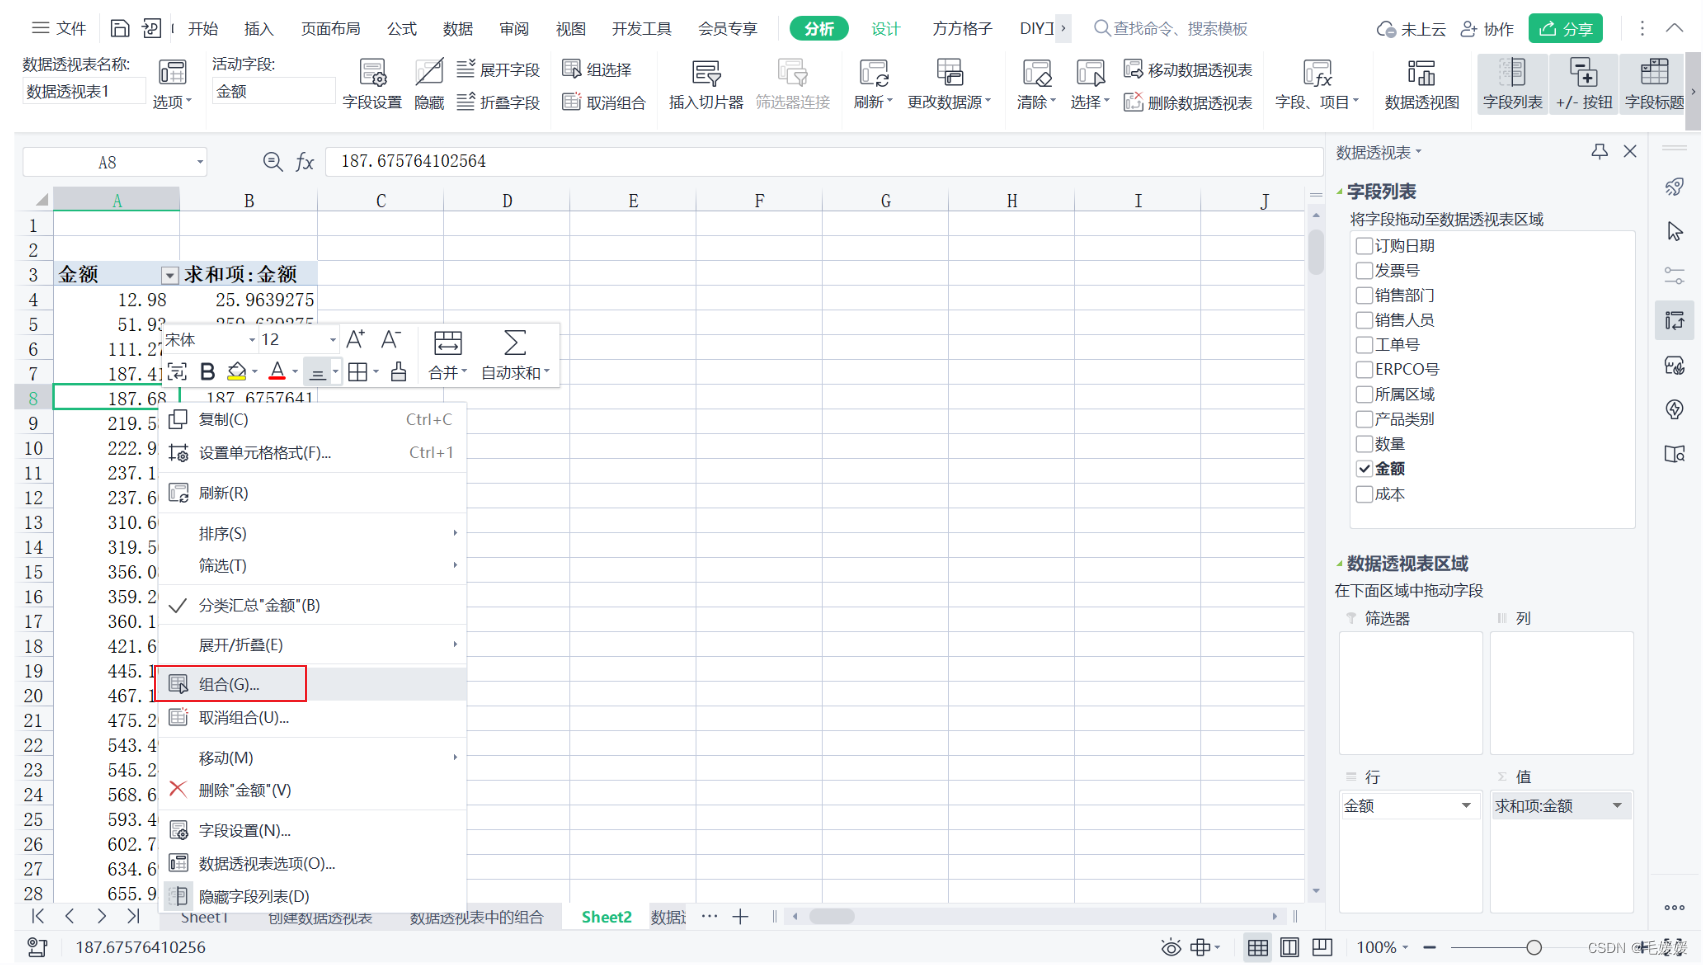This screenshot has height=965, width=1703.
Task: Switch to the Sheet2 worksheet tab
Action: (x=606, y=917)
